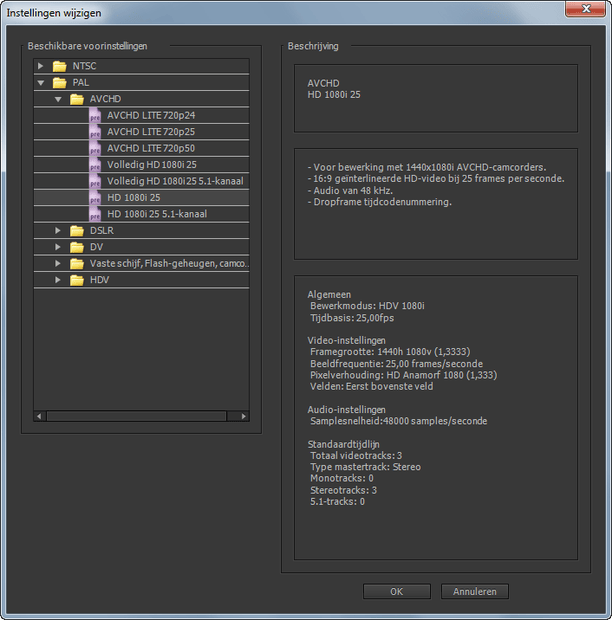Click the DV folder icon
Image resolution: width=612 pixels, height=620 pixels.
[77, 247]
